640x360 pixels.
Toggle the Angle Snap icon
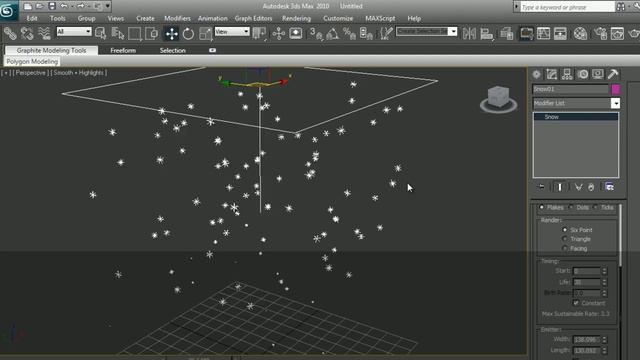coord(332,33)
